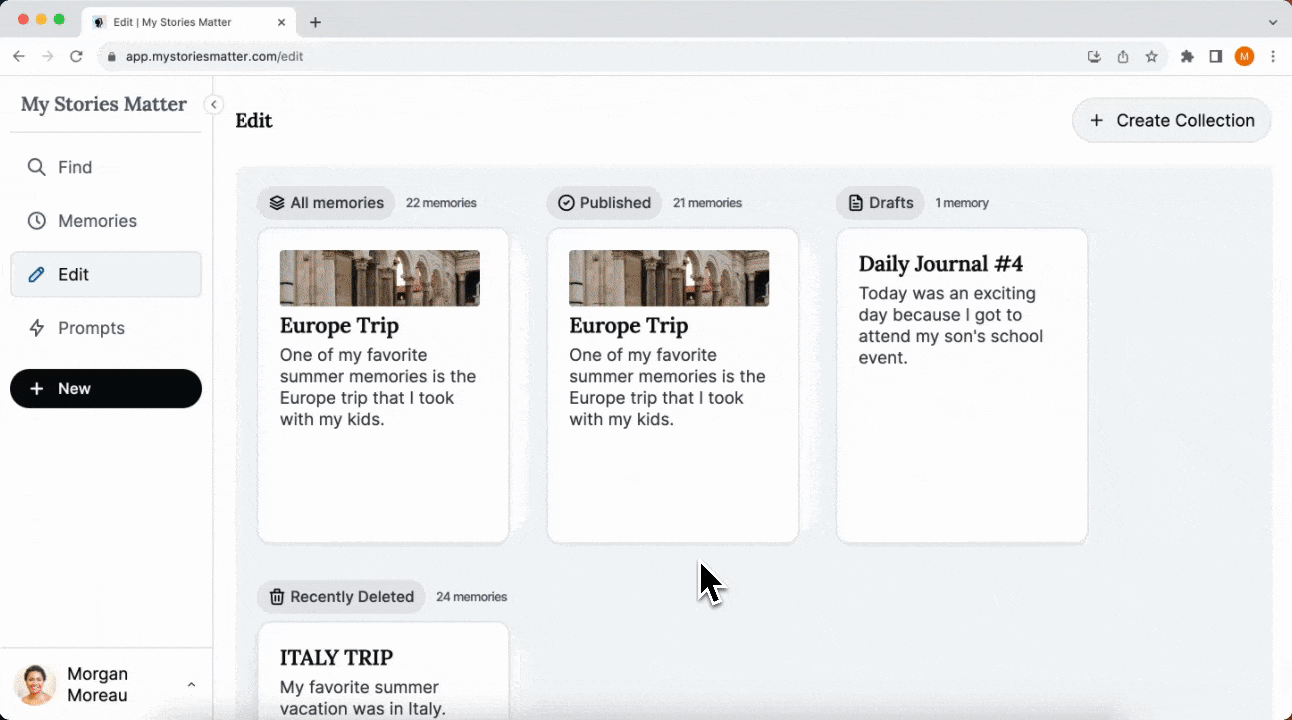Click the clock icon next to Memories
This screenshot has height=720, width=1292.
(37, 221)
